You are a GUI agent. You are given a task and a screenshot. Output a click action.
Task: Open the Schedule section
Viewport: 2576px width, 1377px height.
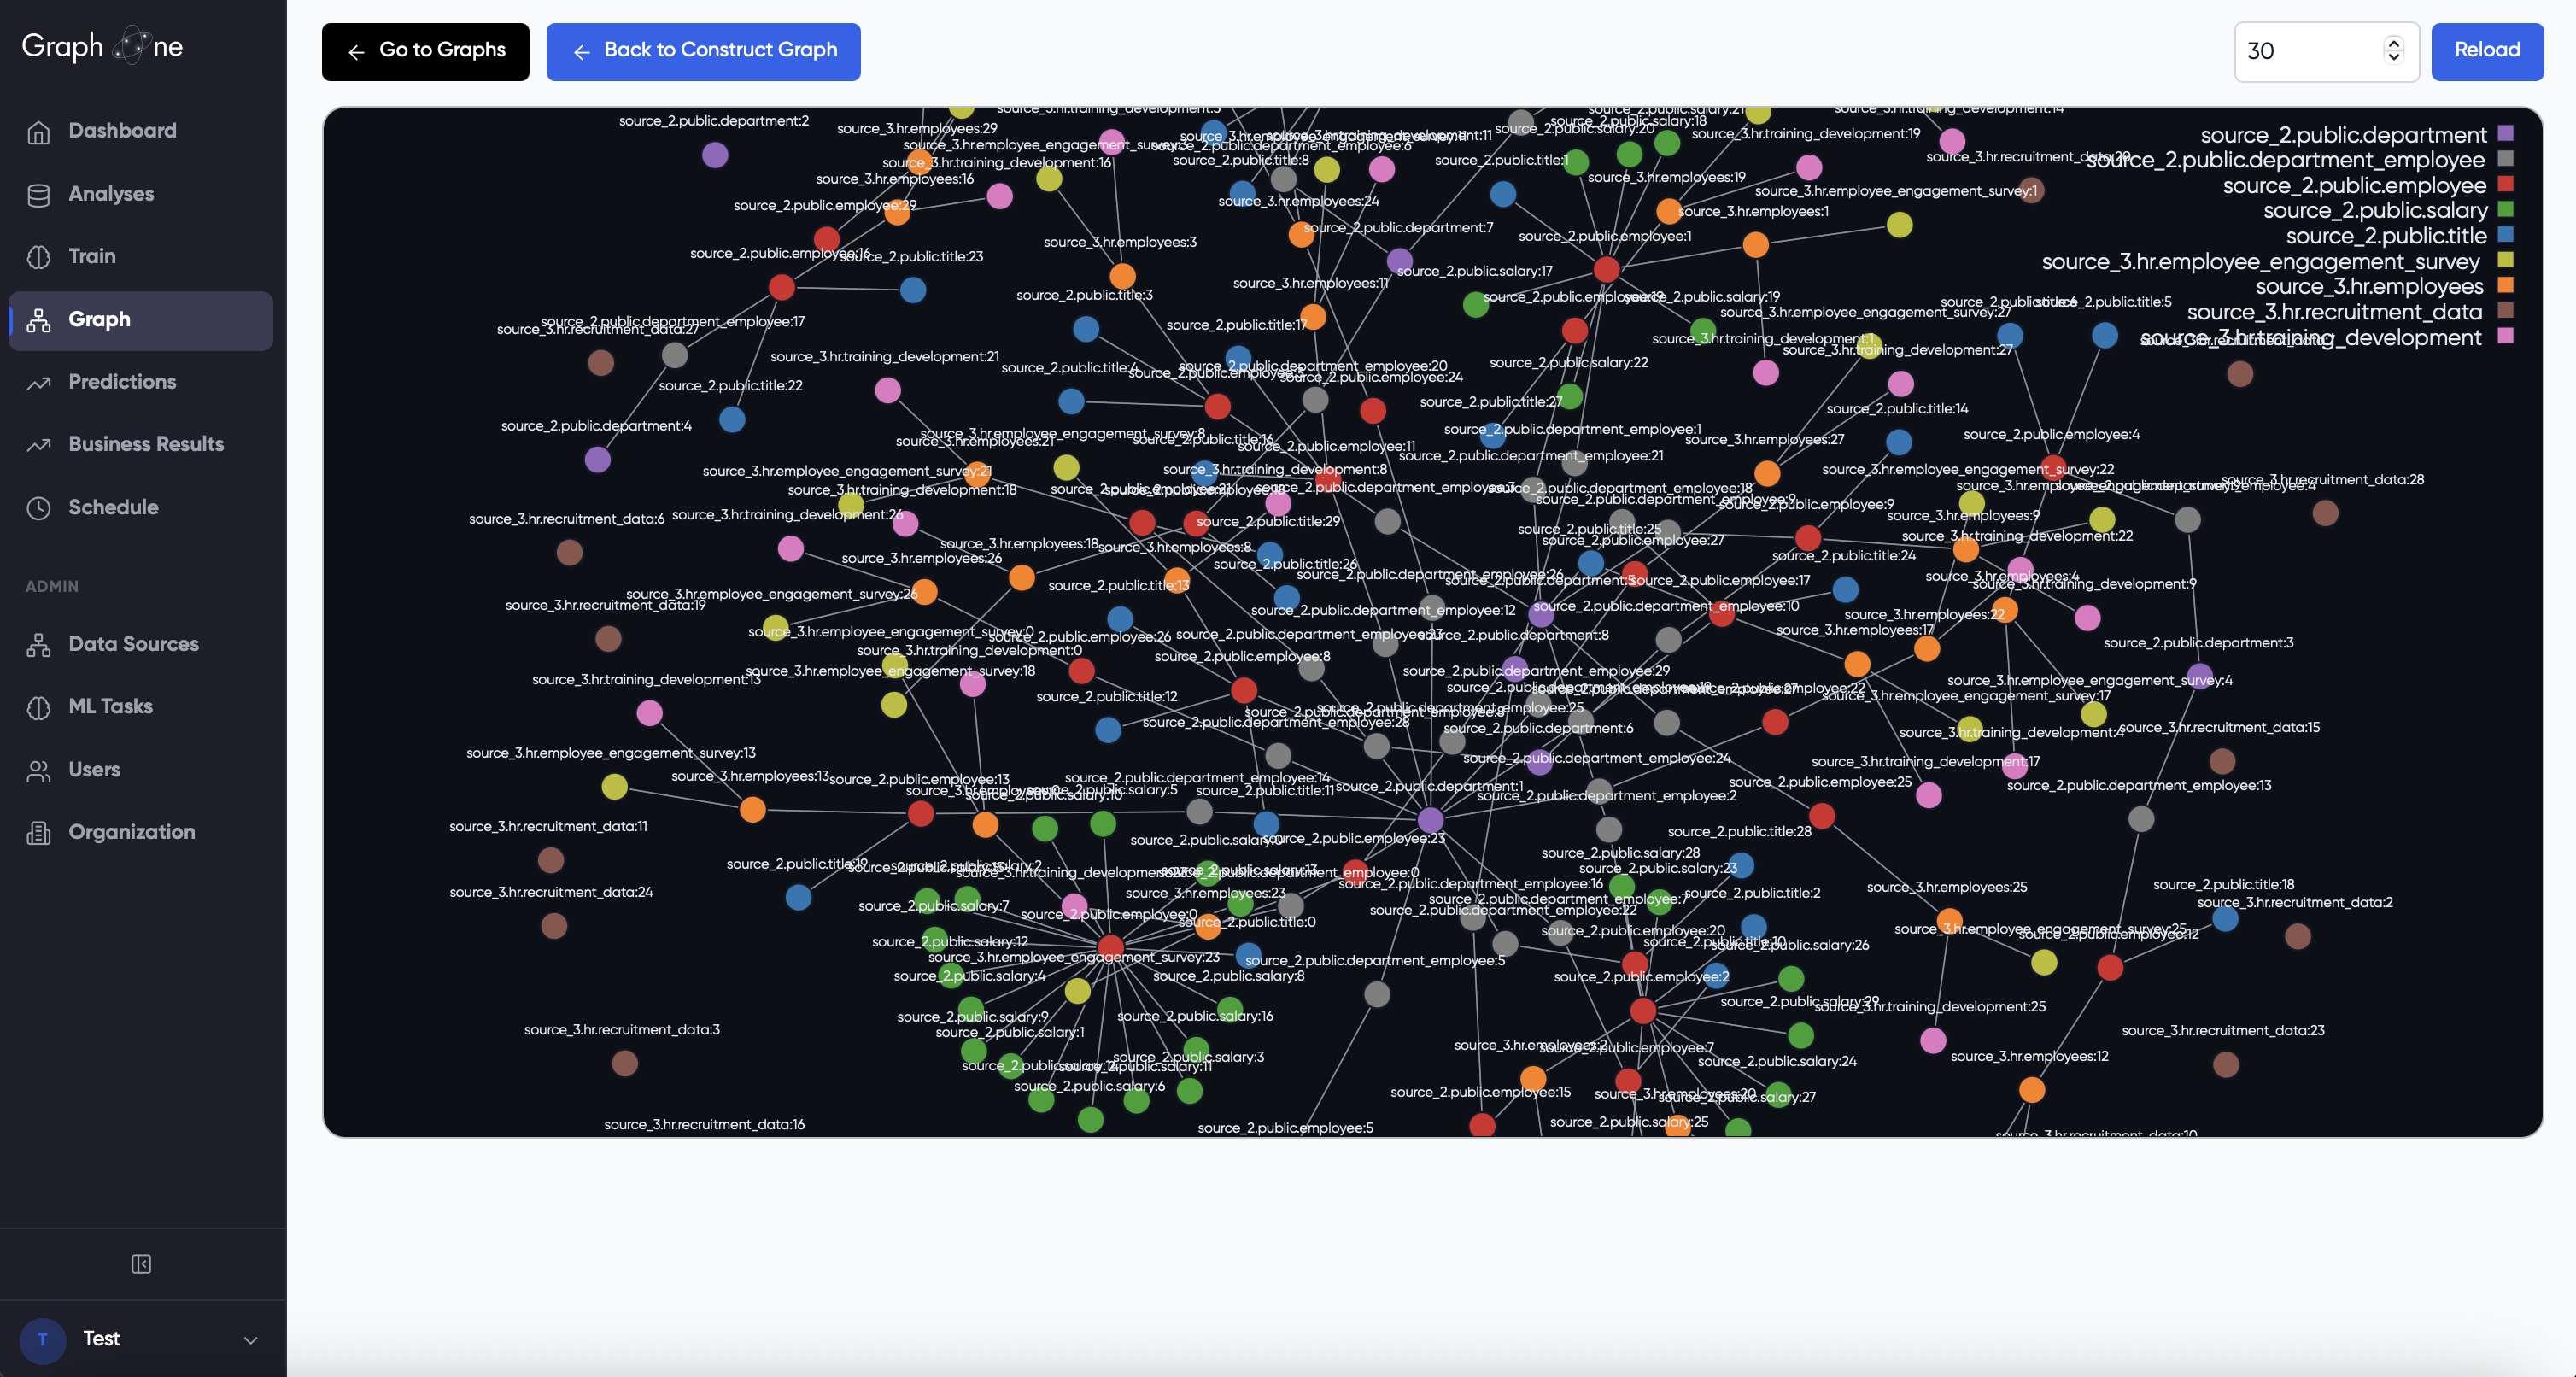coord(113,506)
